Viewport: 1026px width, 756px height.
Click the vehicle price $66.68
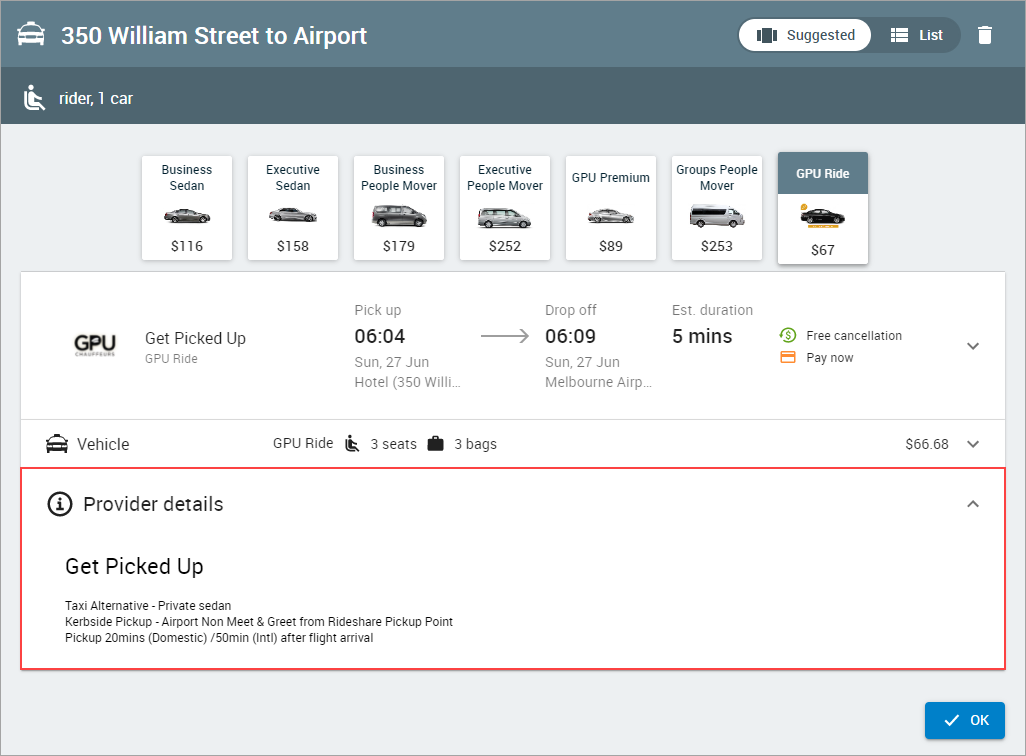click(927, 444)
